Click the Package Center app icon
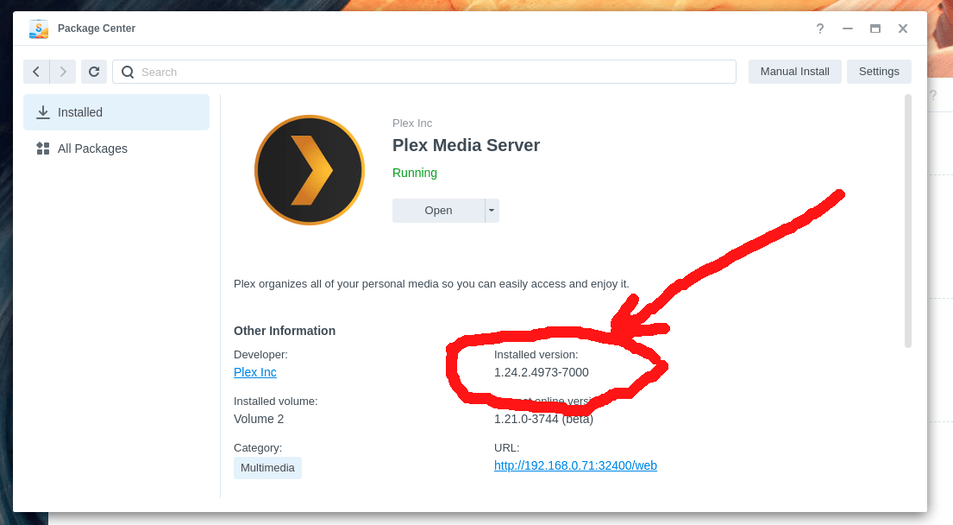Screen dimensions: 953x525 (38, 29)
